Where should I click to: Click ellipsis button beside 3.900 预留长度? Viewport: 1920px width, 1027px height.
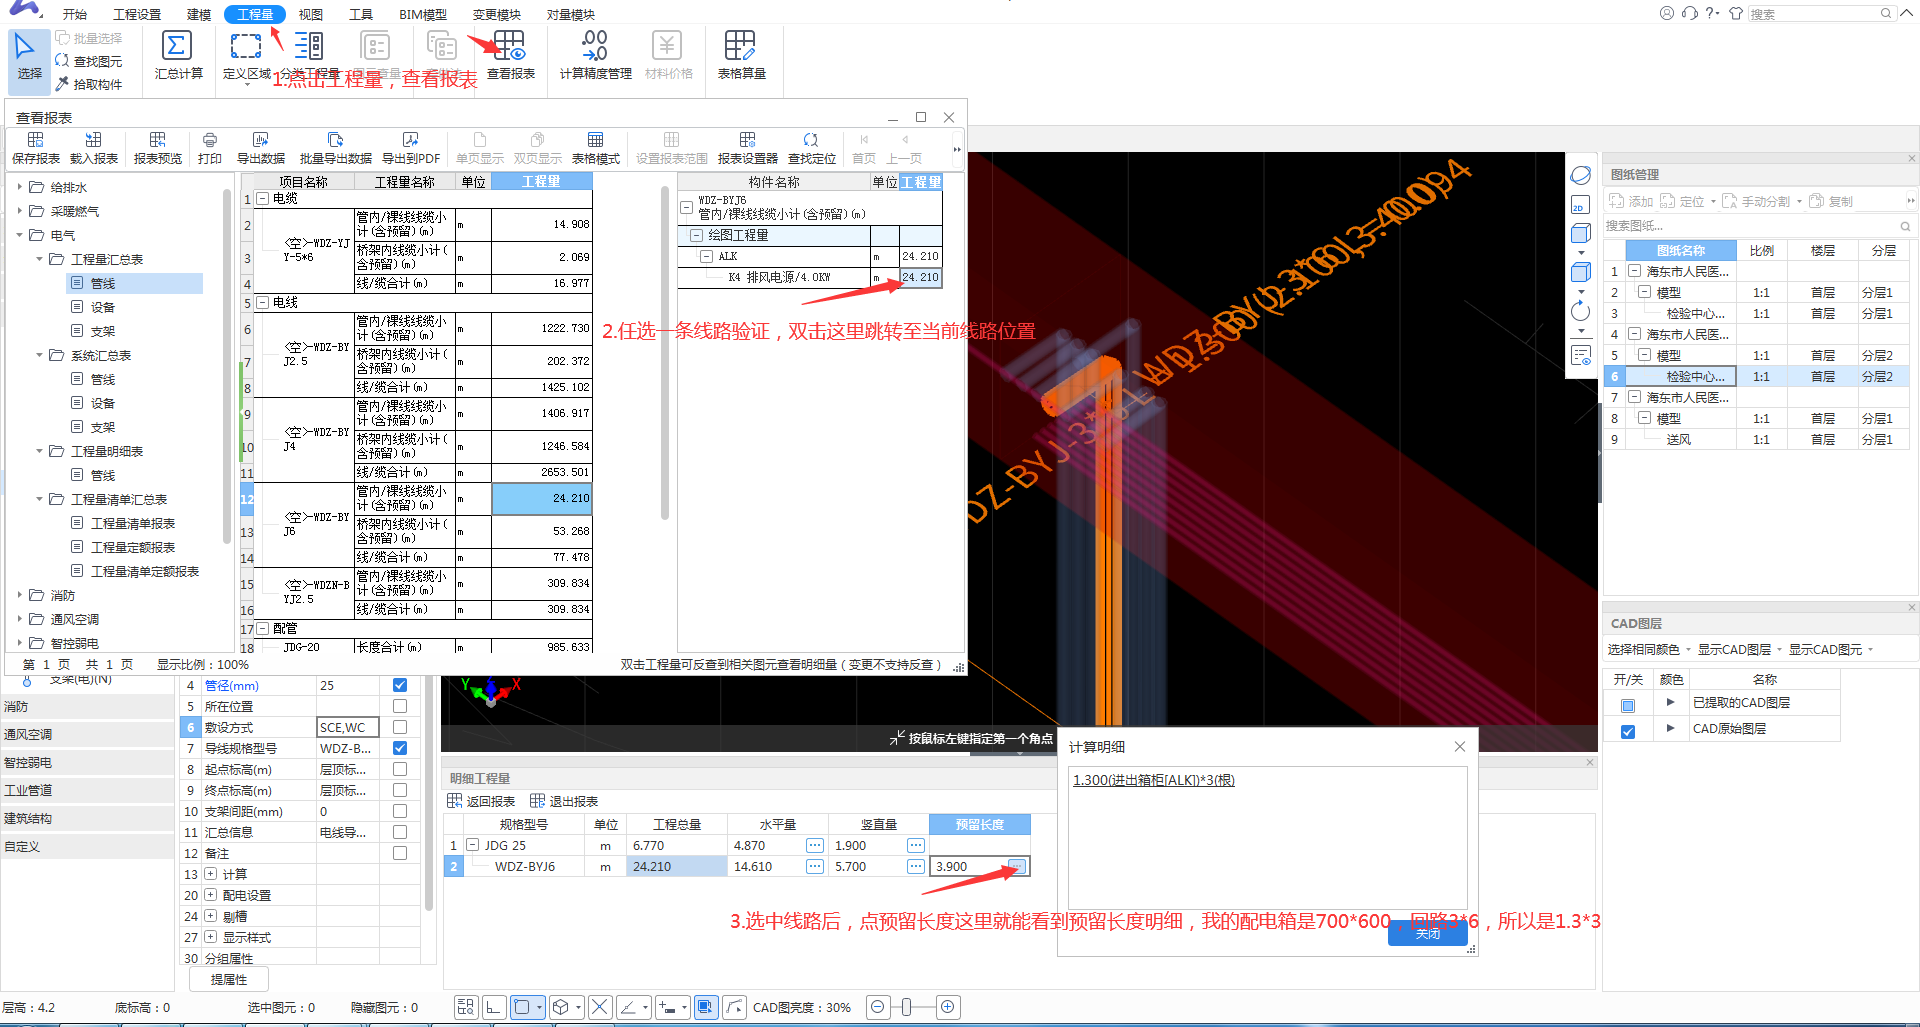pos(1017,866)
